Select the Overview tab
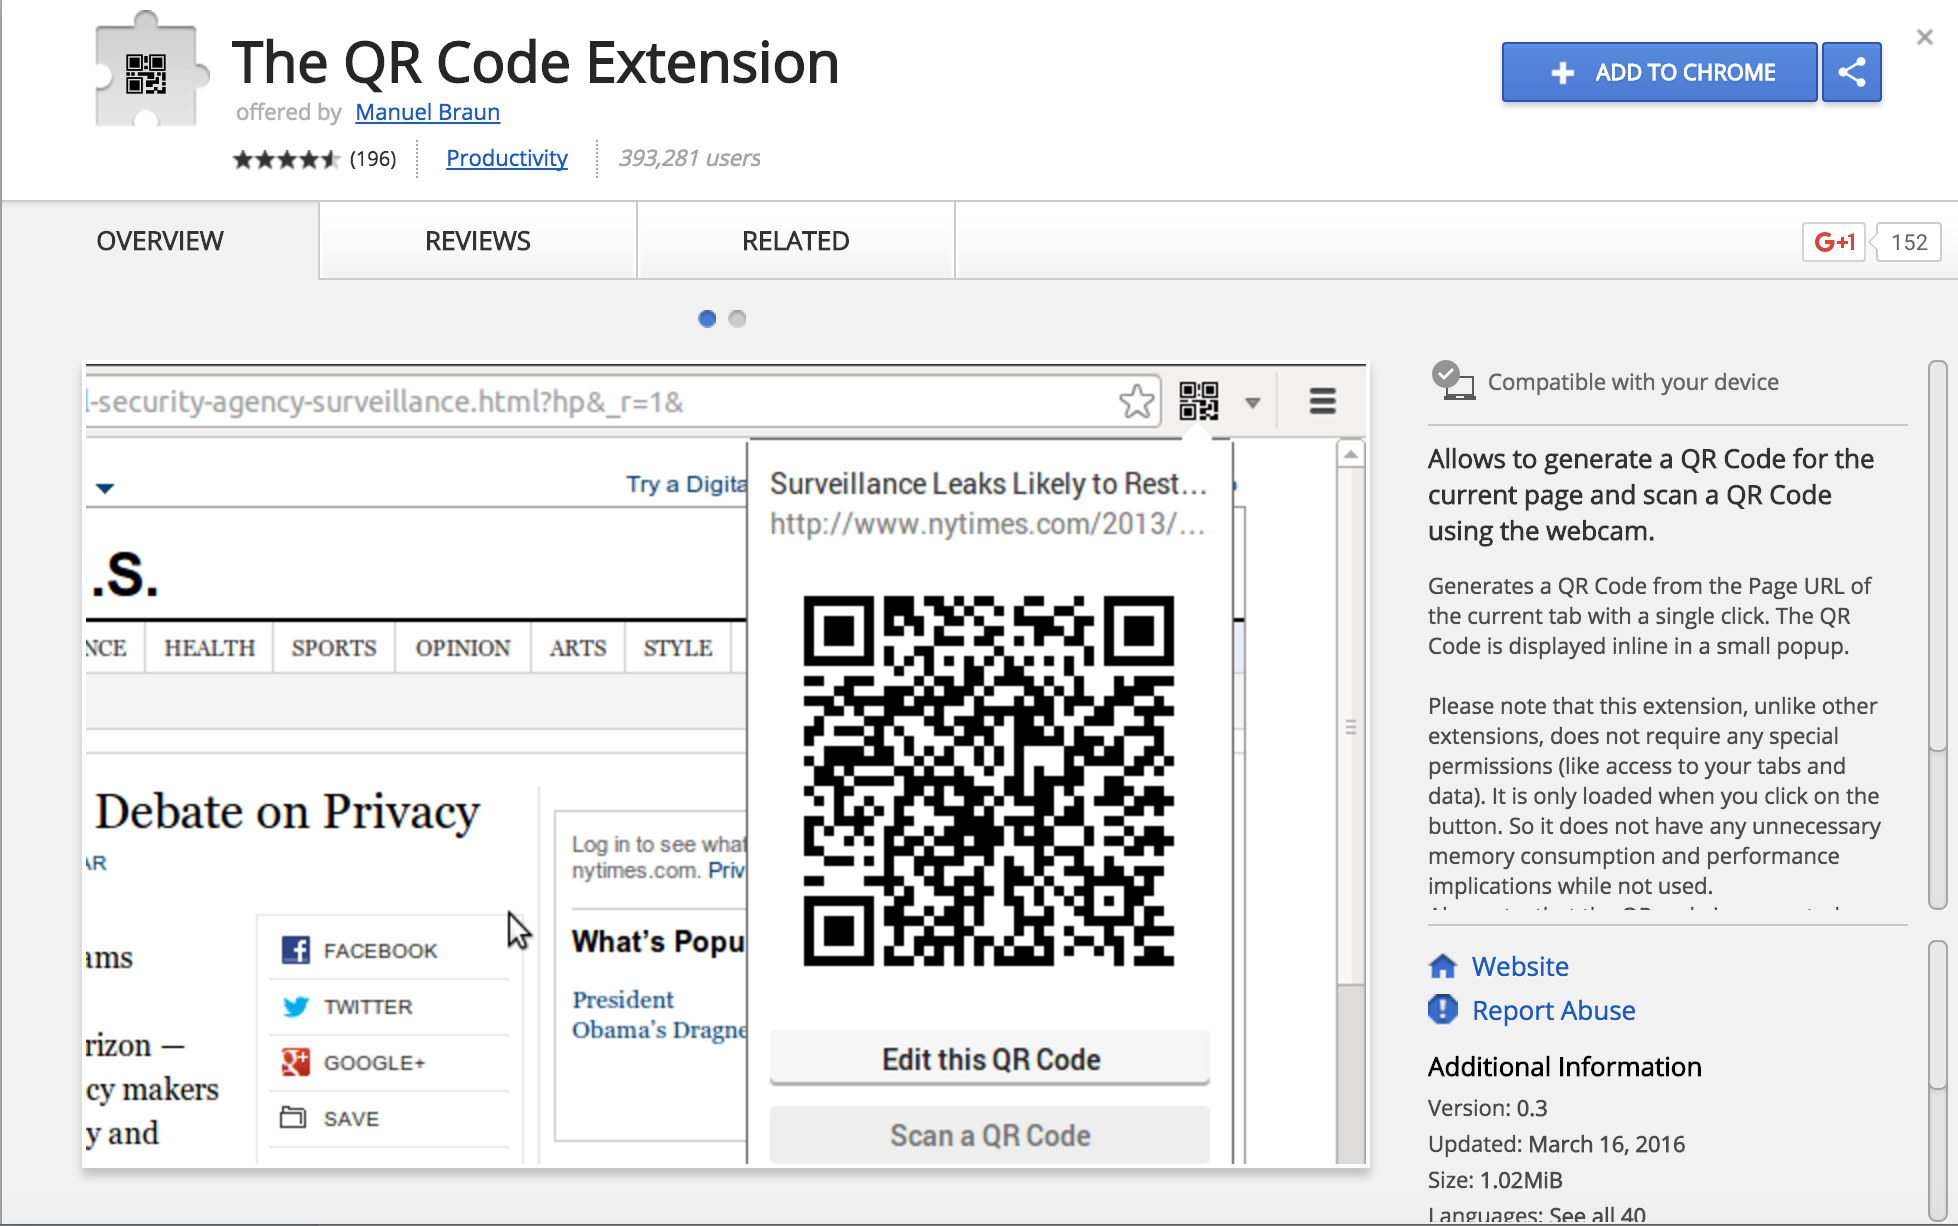1958x1226 pixels. 160,241
